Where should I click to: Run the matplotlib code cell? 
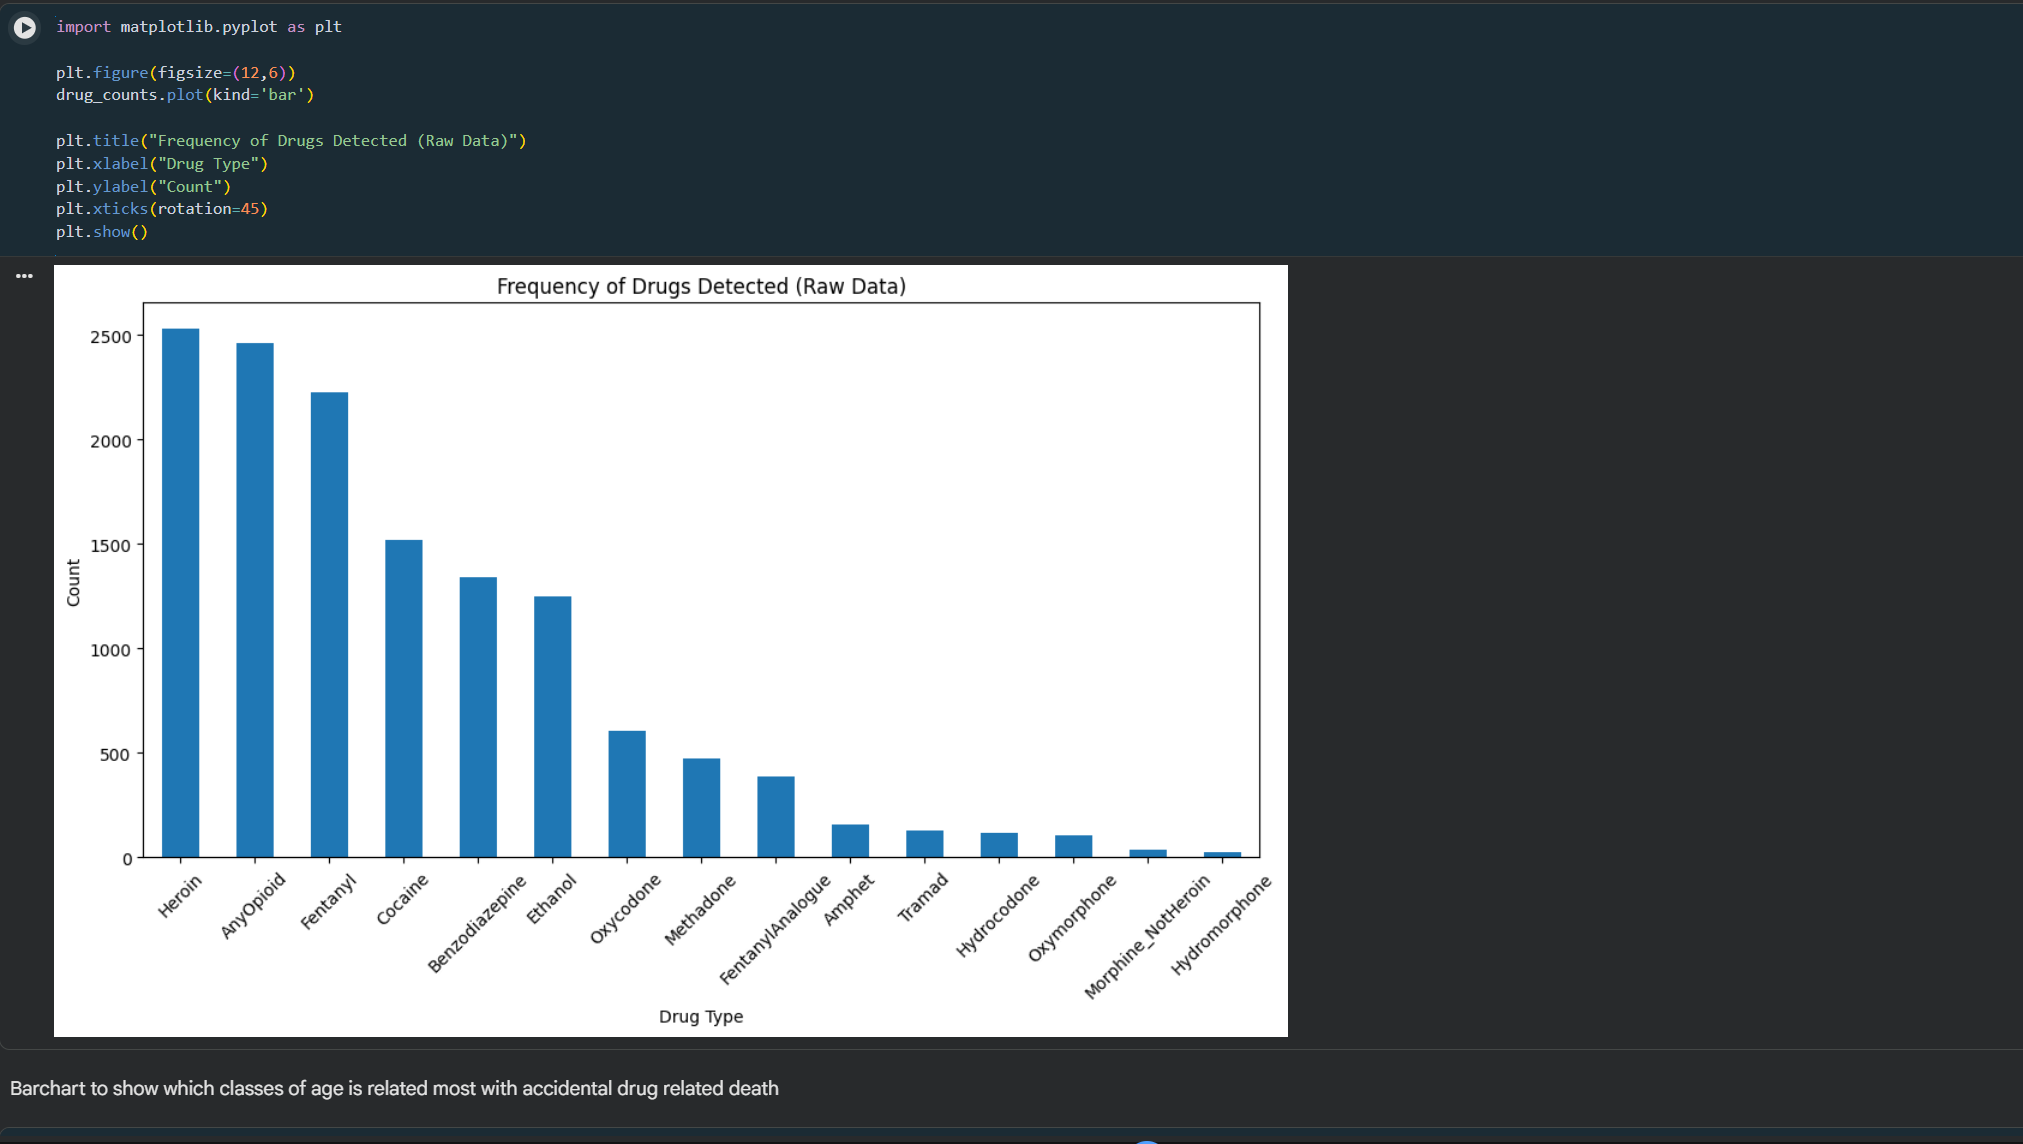(x=25, y=28)
